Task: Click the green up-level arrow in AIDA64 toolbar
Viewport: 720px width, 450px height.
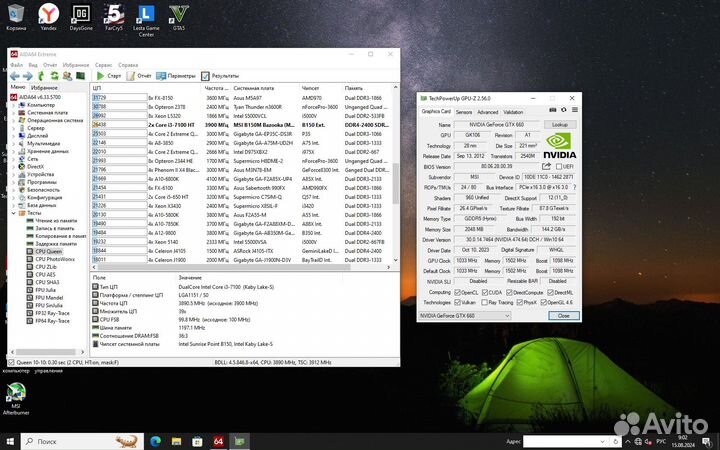Action: point(41,76)
